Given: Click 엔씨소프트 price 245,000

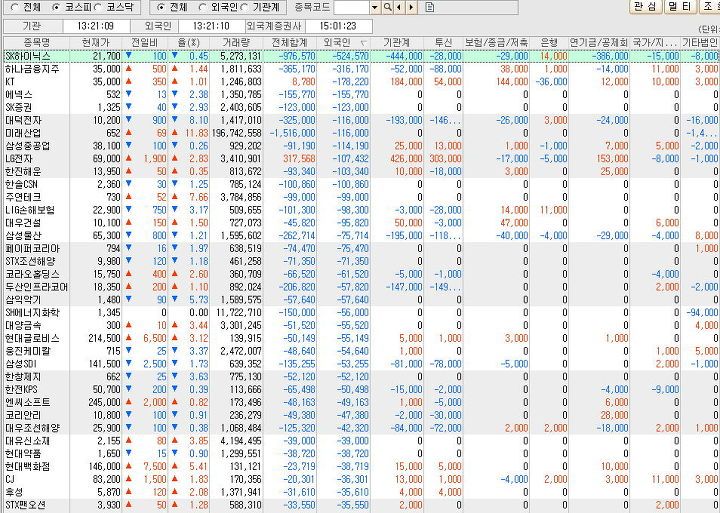Looking at the screenshot, I should tap(104, 402).
